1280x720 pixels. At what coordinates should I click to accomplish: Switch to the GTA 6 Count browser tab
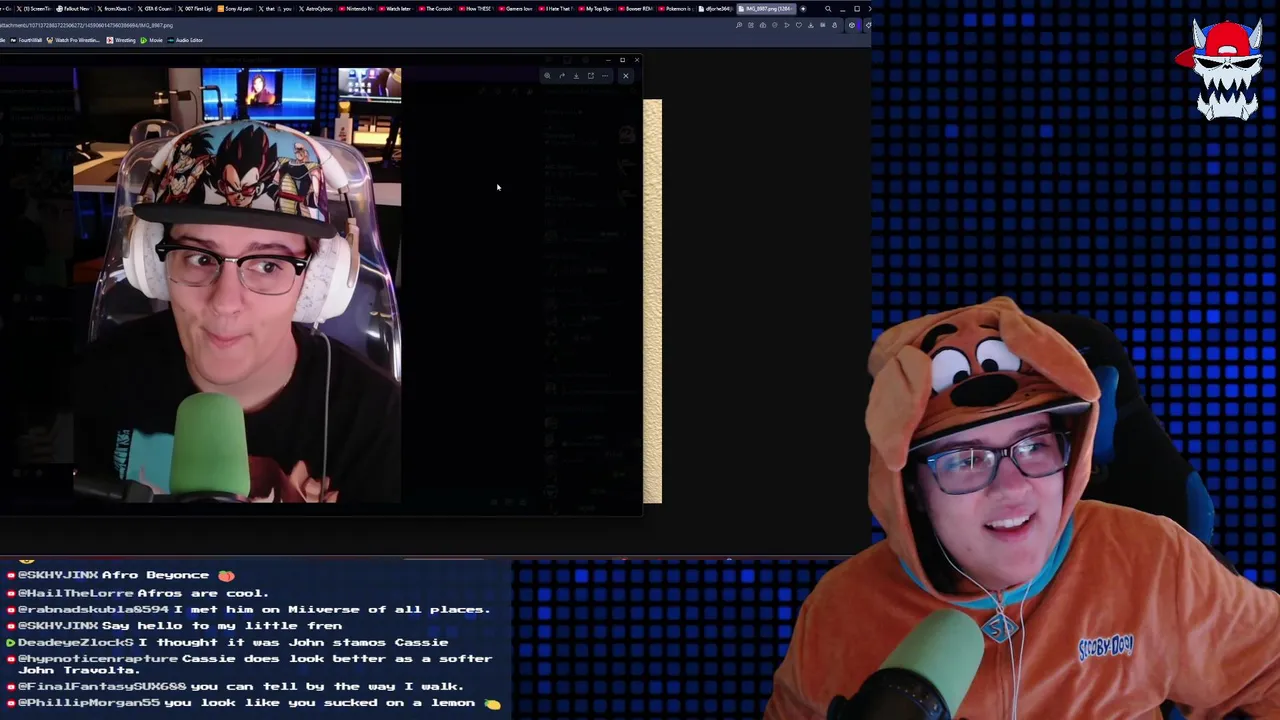point(155,9)
